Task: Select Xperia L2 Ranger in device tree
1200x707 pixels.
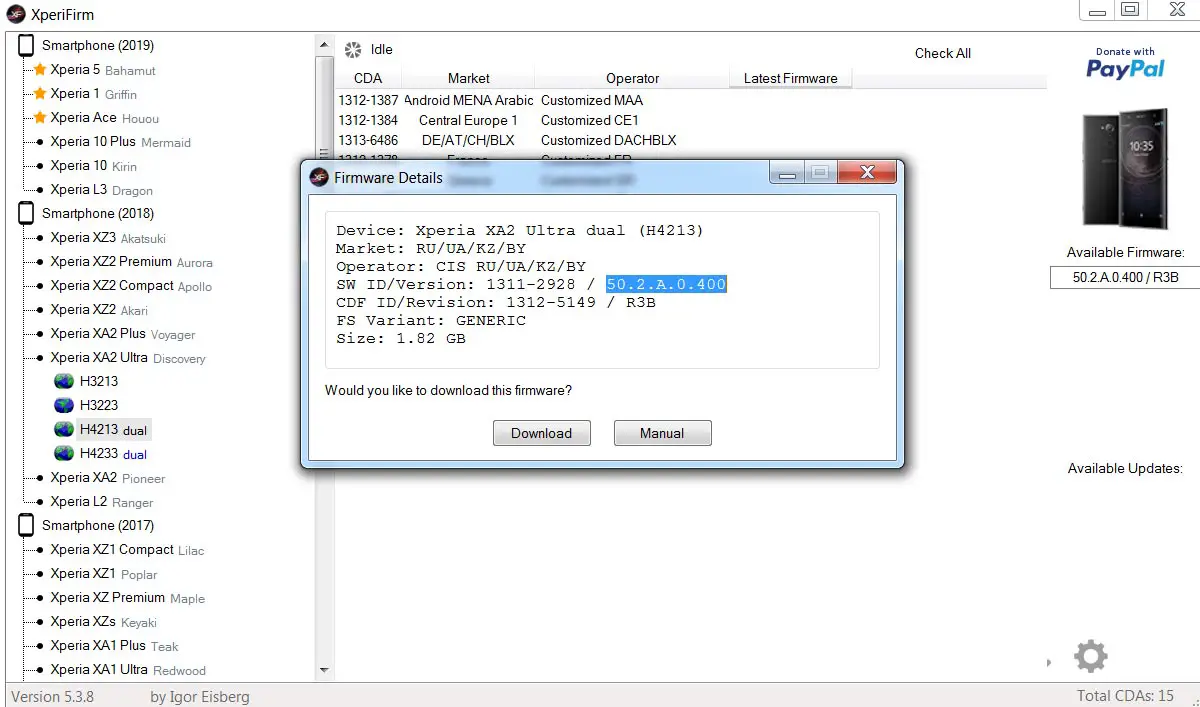Action: pyautogui.click(x=102, y=502)
